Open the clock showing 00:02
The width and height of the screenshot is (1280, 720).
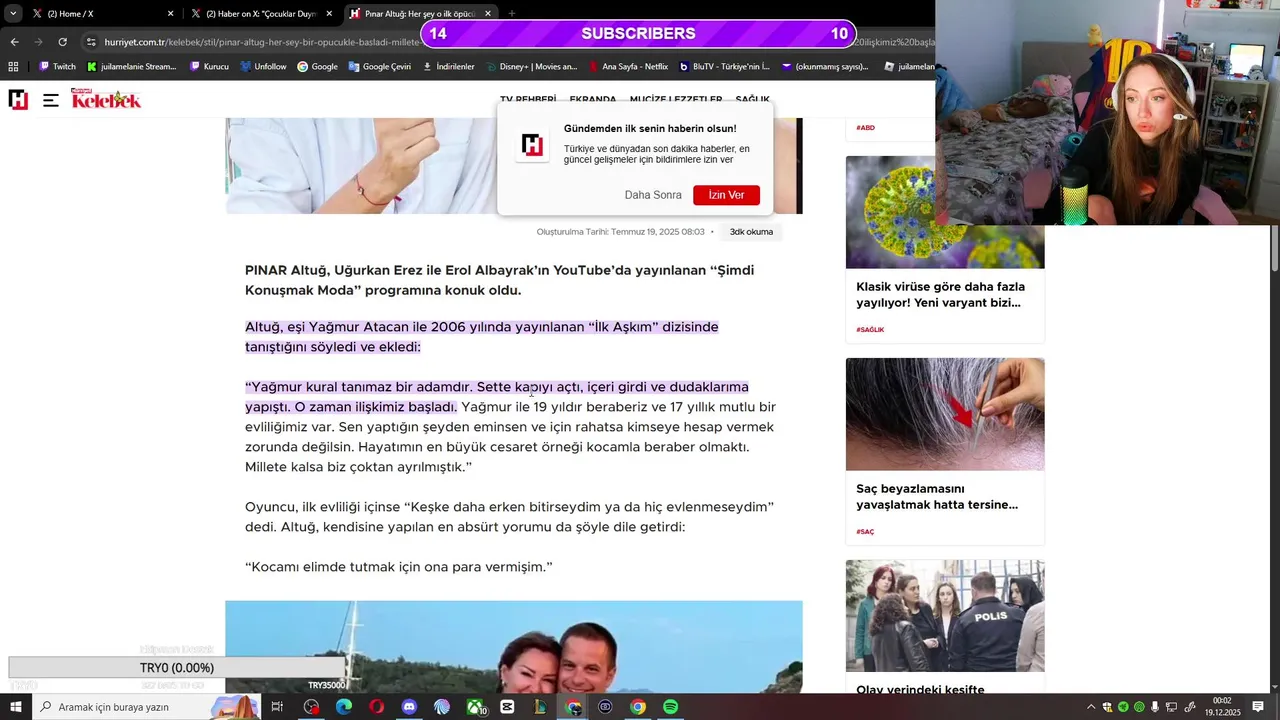1222,707
